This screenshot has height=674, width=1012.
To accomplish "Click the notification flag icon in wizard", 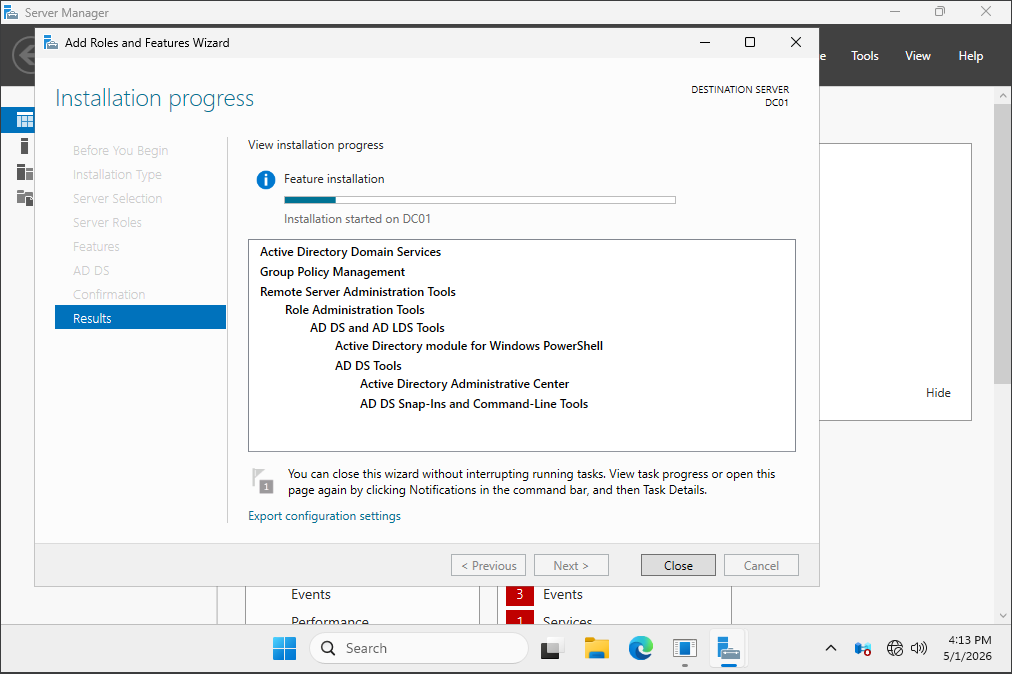I will pos(263,482).
